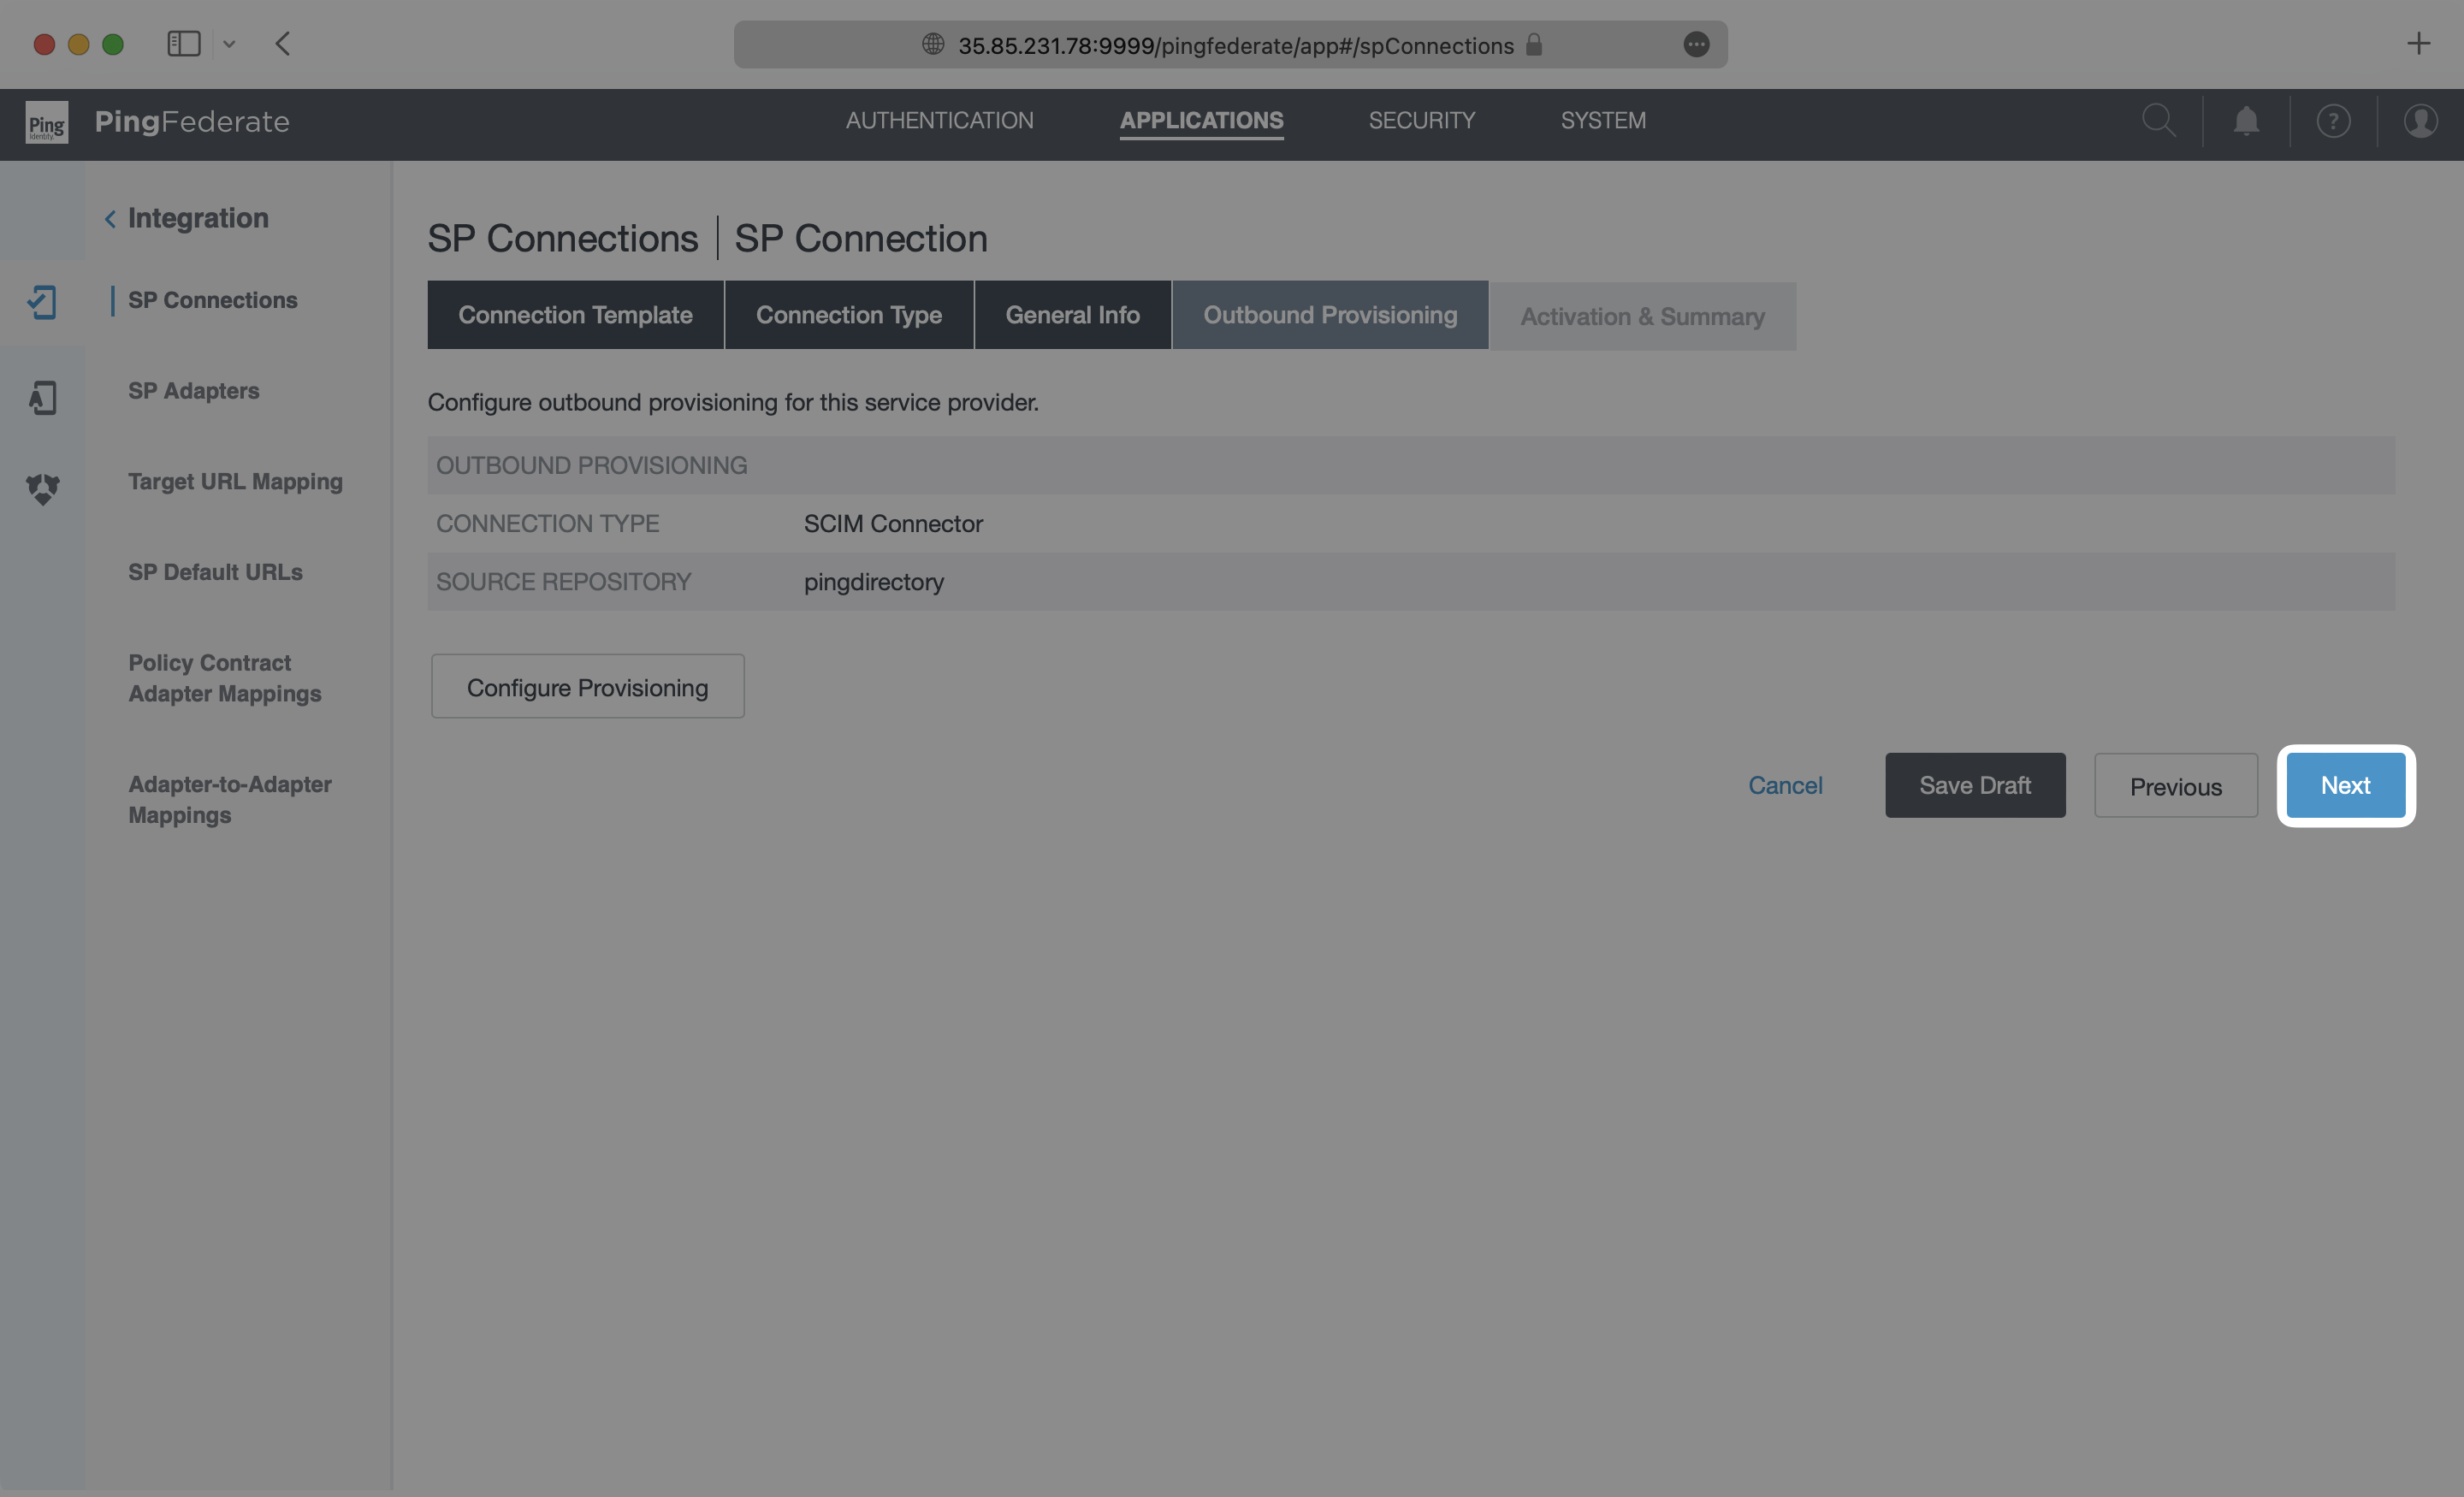Select the SP Adapters sidebar icon
The width and height of the screenshot is (2464, 1497).
pyautogui.click(x=42, y=397)
